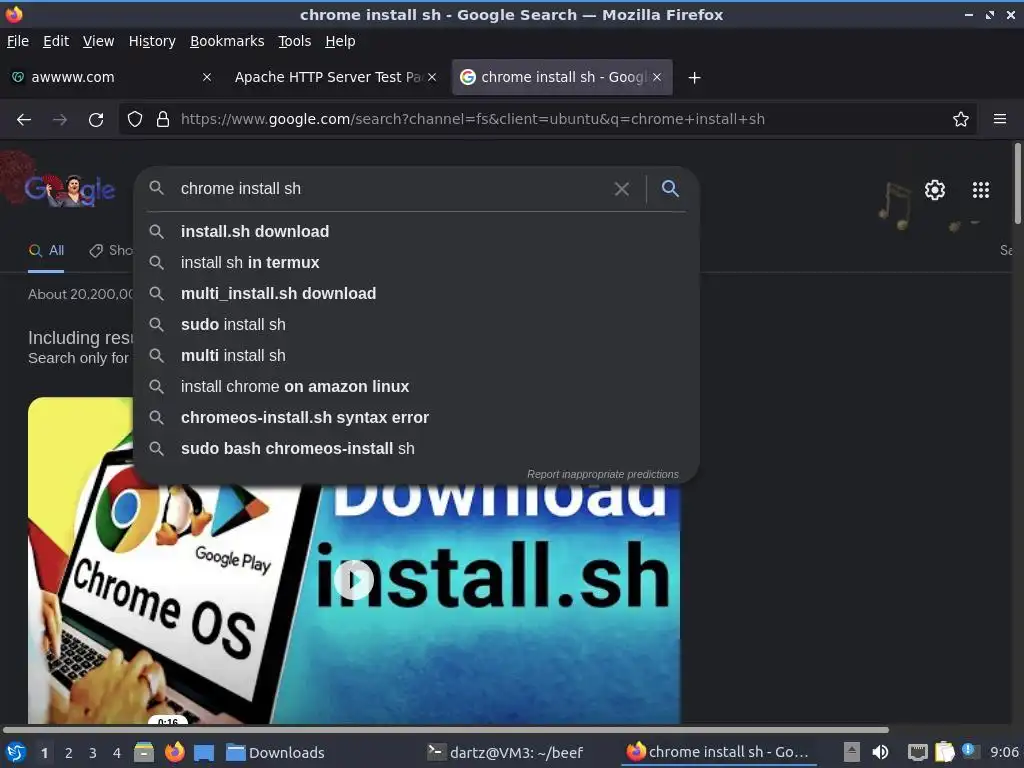Switch to workspace 1

[44, 753]
